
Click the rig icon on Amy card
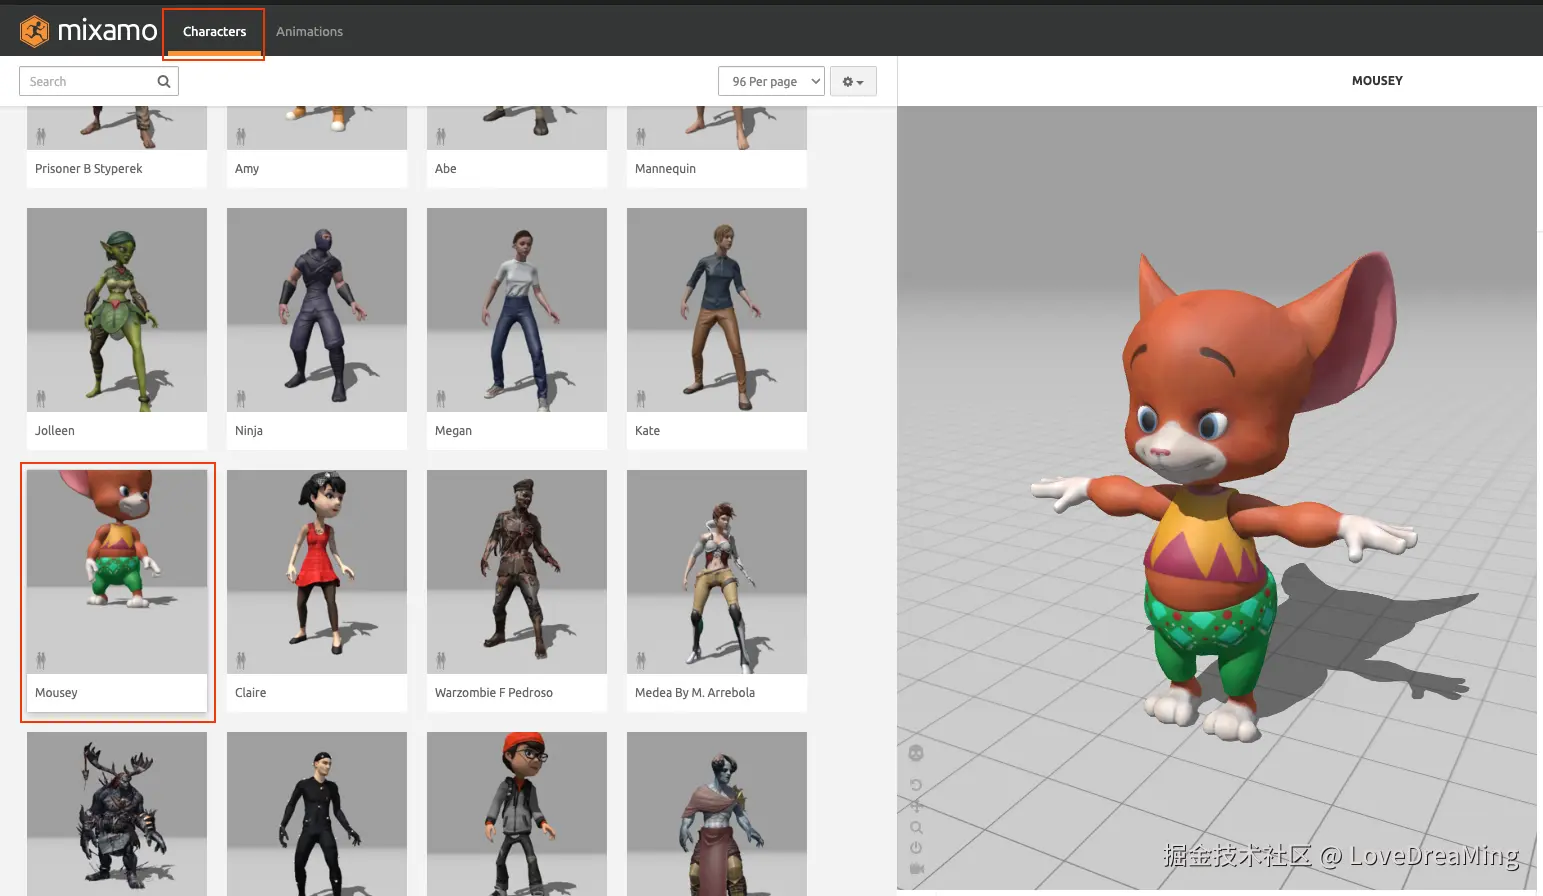[x=241, y=136]
